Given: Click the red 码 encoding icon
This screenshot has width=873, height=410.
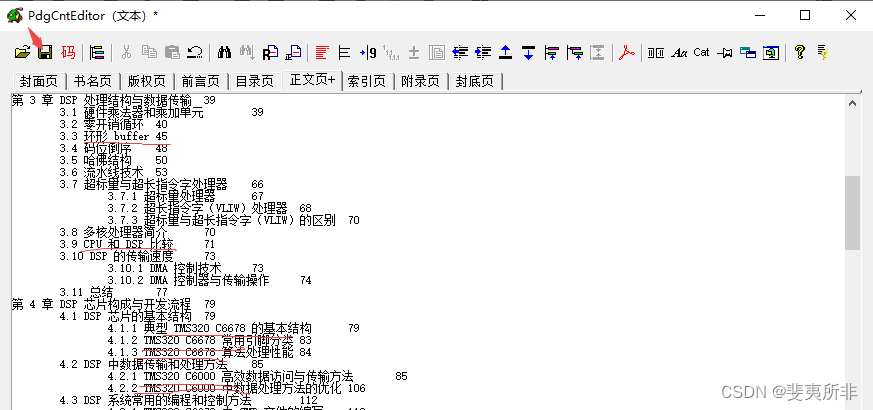Looking at the screenshot, I should (x=68, y=52).
